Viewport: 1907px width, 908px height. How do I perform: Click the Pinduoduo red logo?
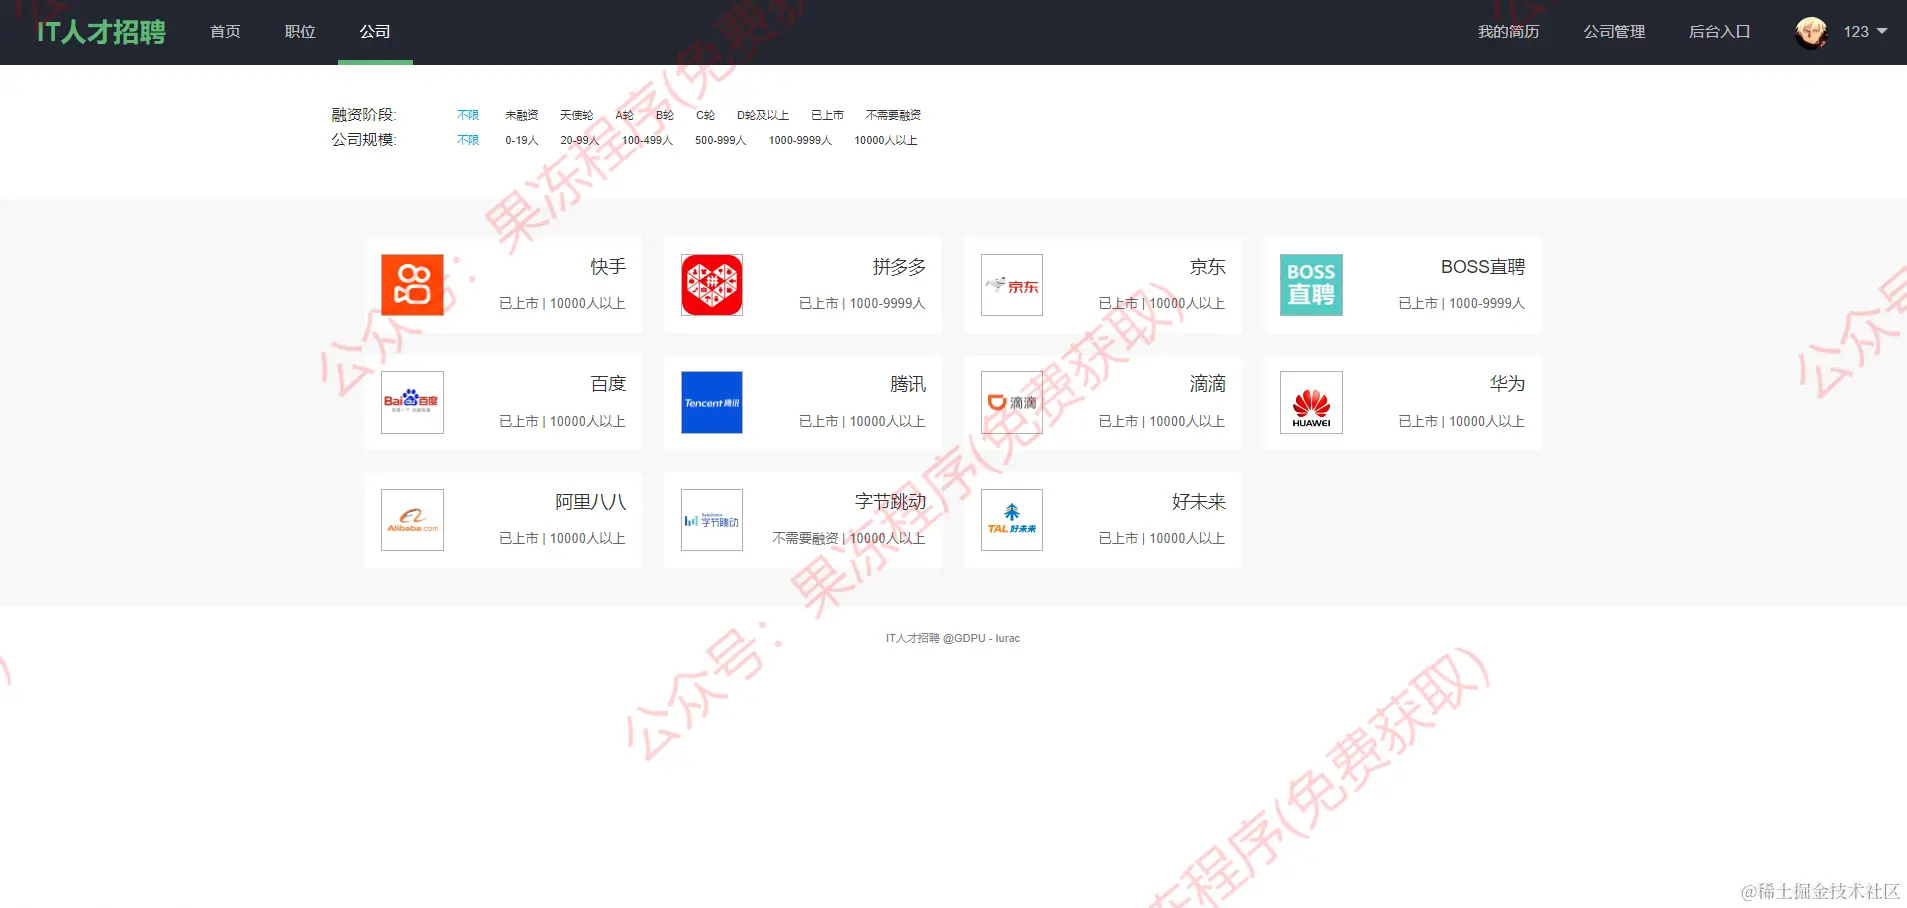[712, 285]
